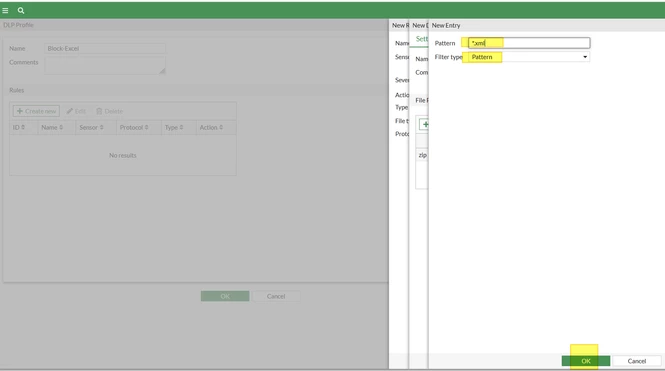Click the dropdown arrow of Filter type
Screen dimensions: 665x371
point(585,57)
